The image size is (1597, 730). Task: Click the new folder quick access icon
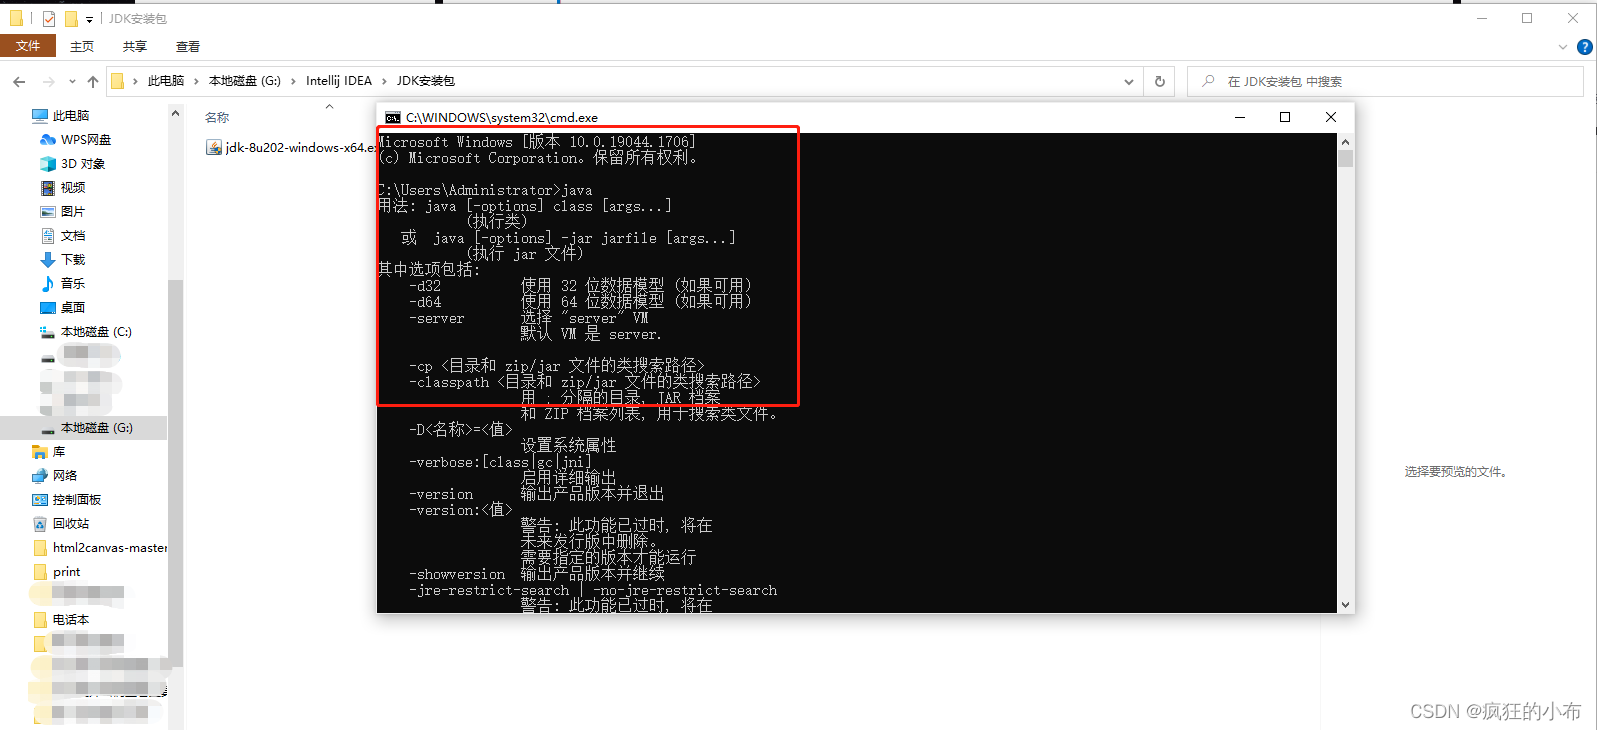[x=71, y=18]
